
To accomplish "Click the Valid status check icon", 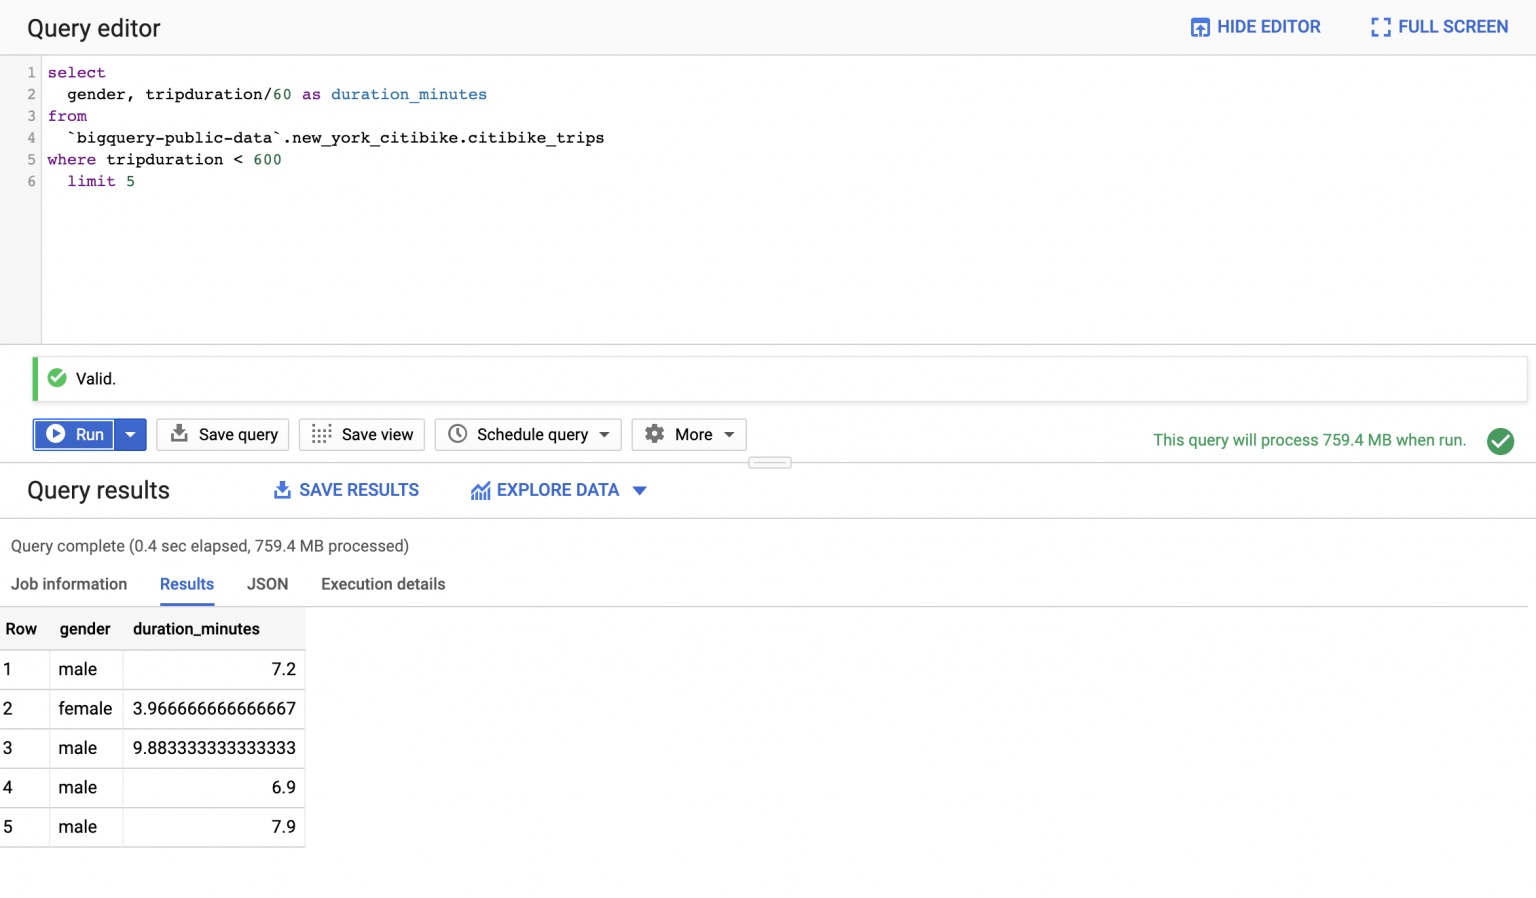I will pos(57,378).
